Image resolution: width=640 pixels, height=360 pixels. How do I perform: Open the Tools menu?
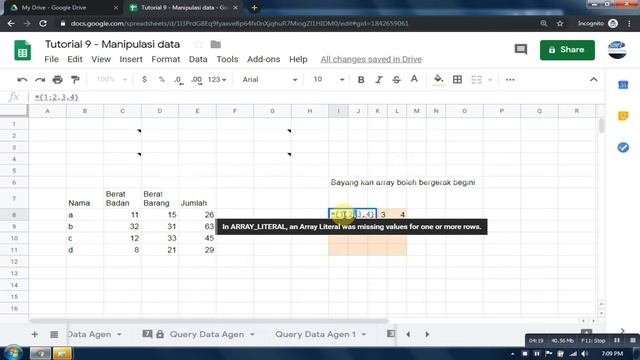tap(227, 59)
